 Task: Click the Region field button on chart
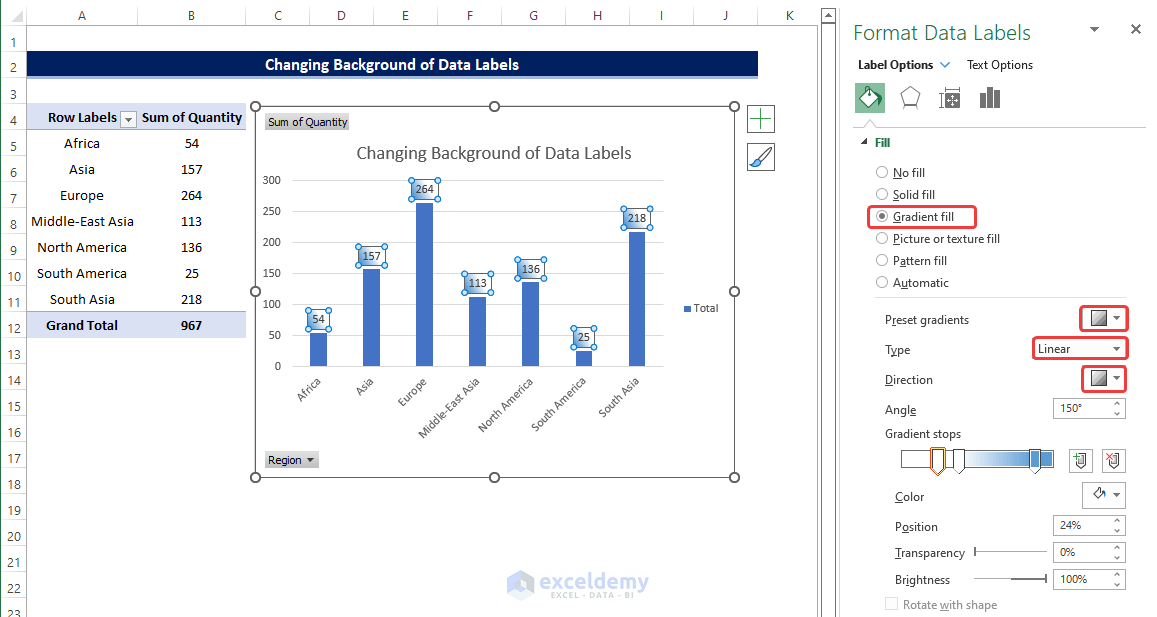pyautogui.click(x=291, y=460)
